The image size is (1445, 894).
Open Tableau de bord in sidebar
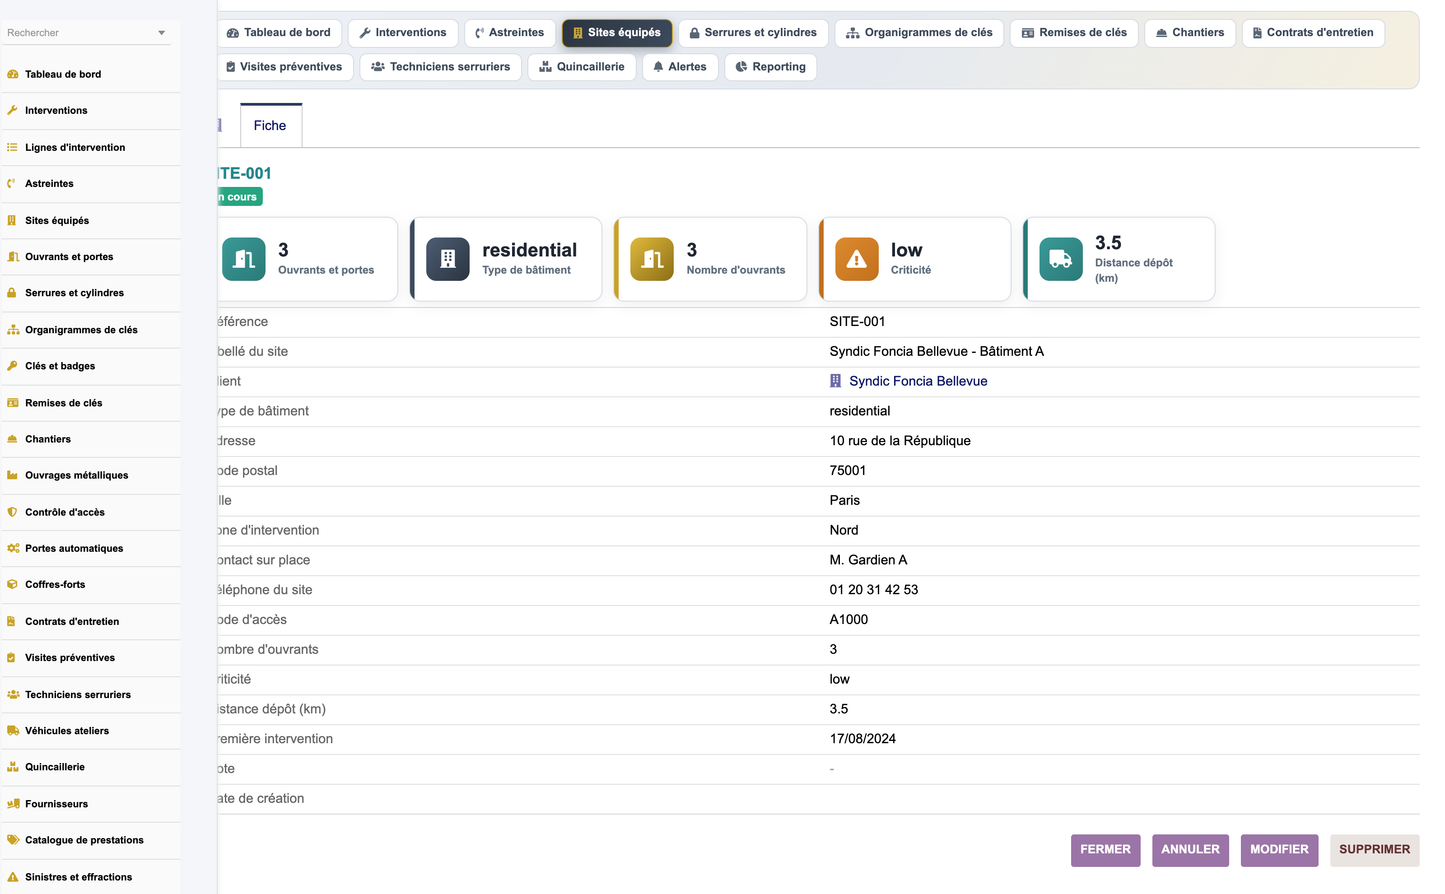pyautogui.click(x=63, y=74)
